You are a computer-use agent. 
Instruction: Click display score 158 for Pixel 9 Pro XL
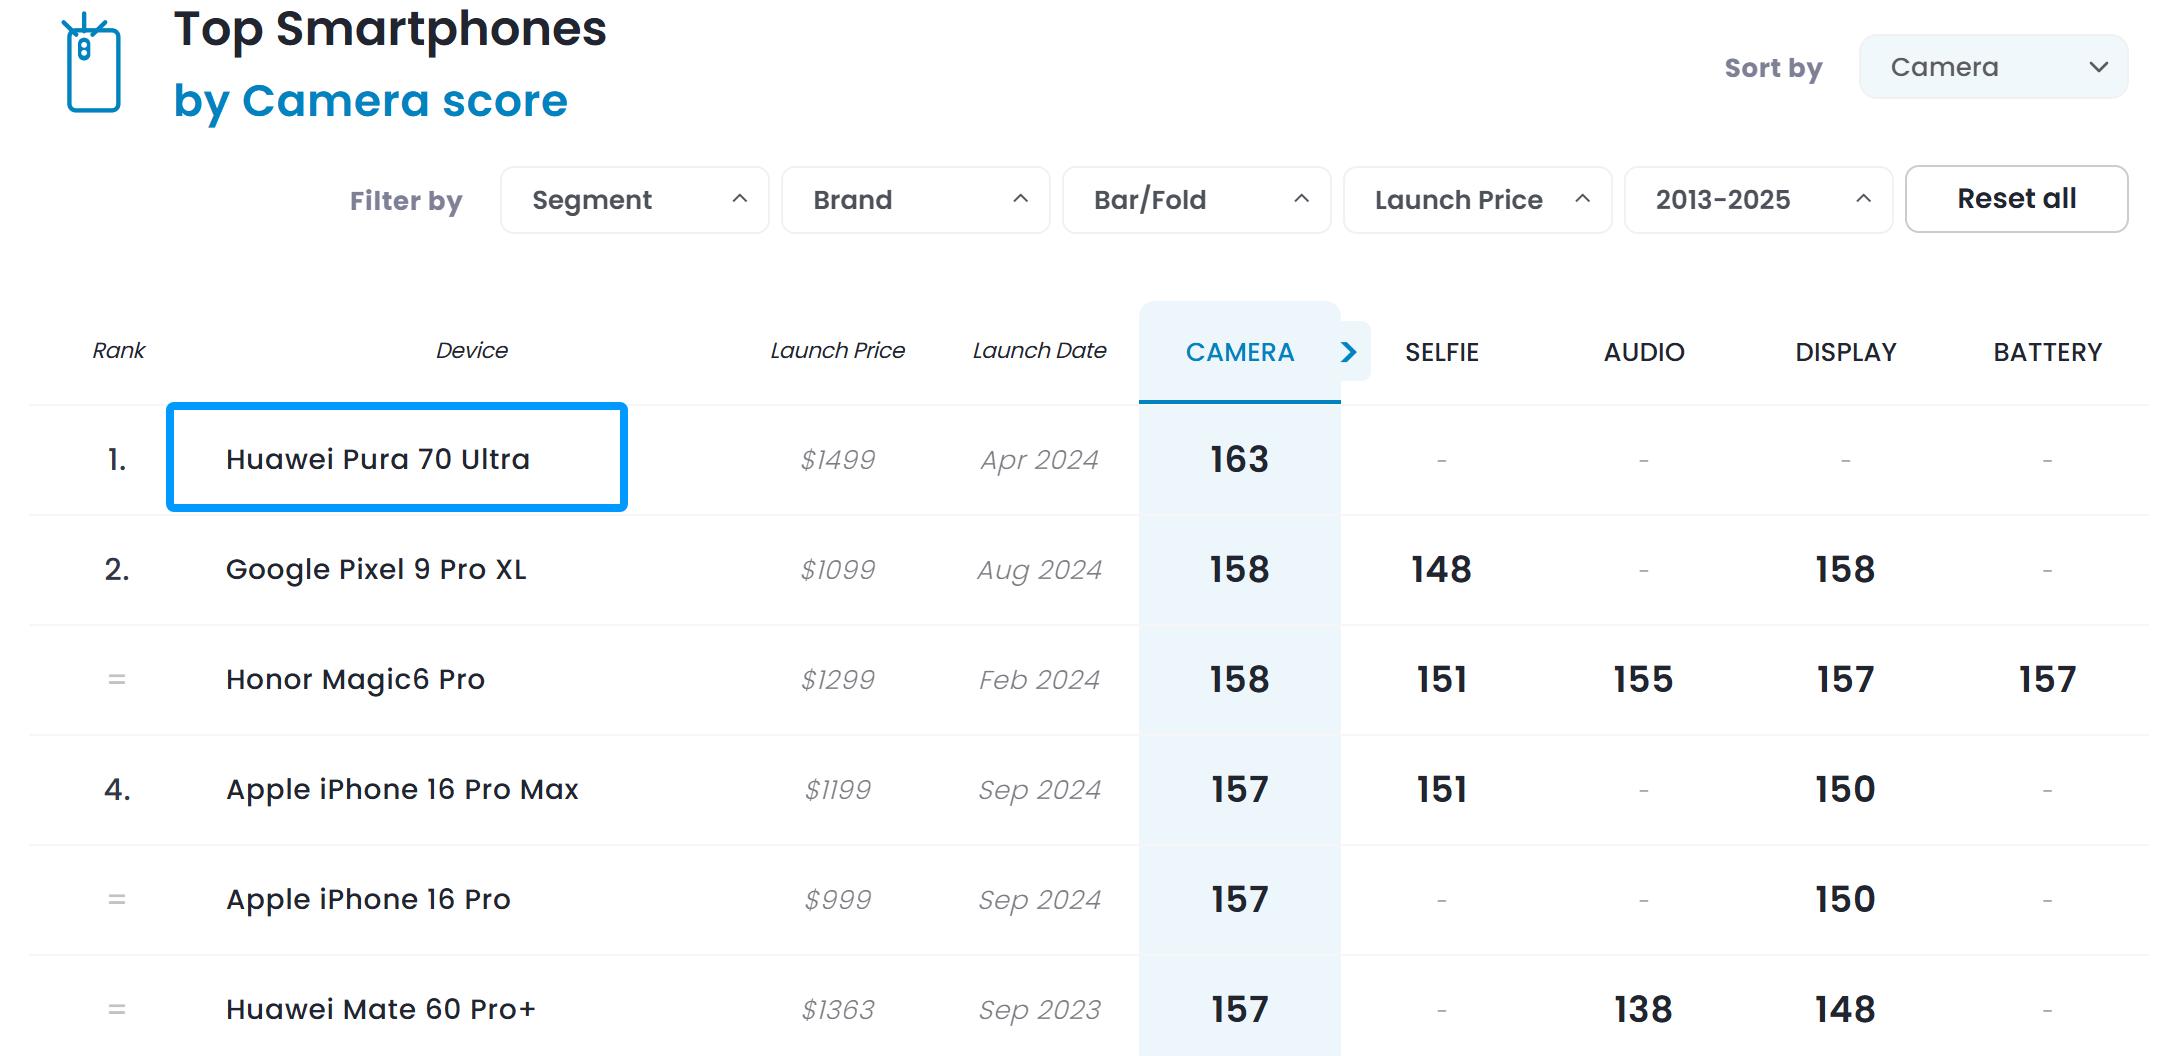(x=1846, y=569)
